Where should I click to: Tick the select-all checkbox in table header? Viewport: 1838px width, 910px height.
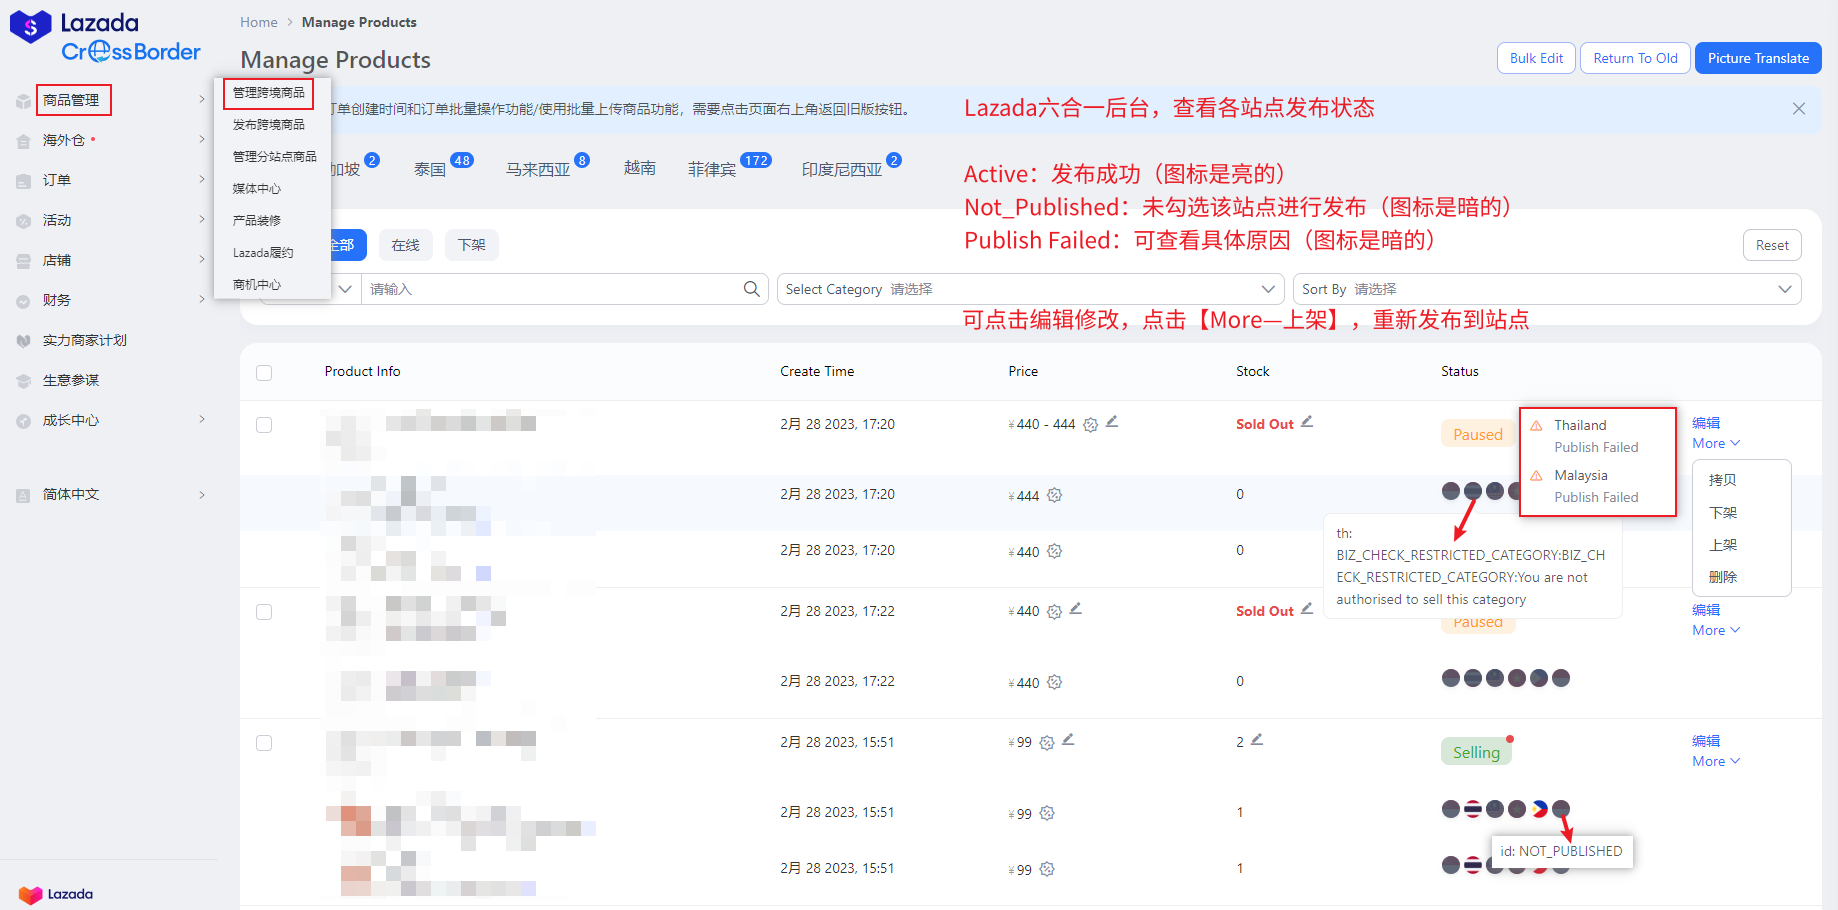(264, 373)
